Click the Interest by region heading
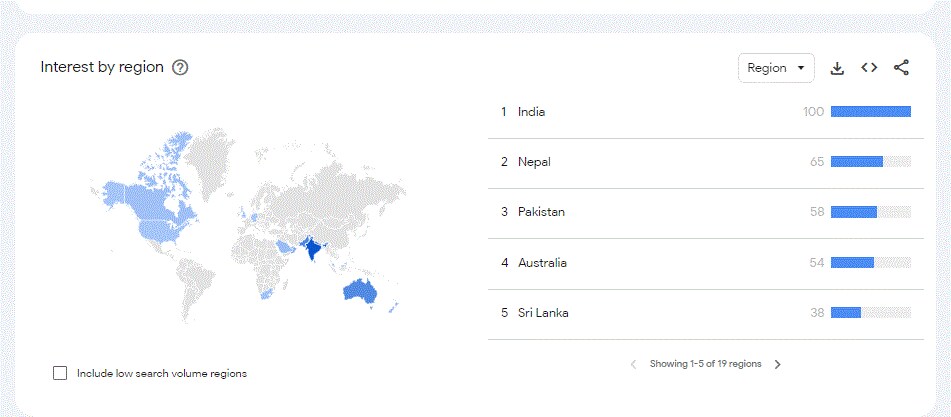 (x=102, y=67)
